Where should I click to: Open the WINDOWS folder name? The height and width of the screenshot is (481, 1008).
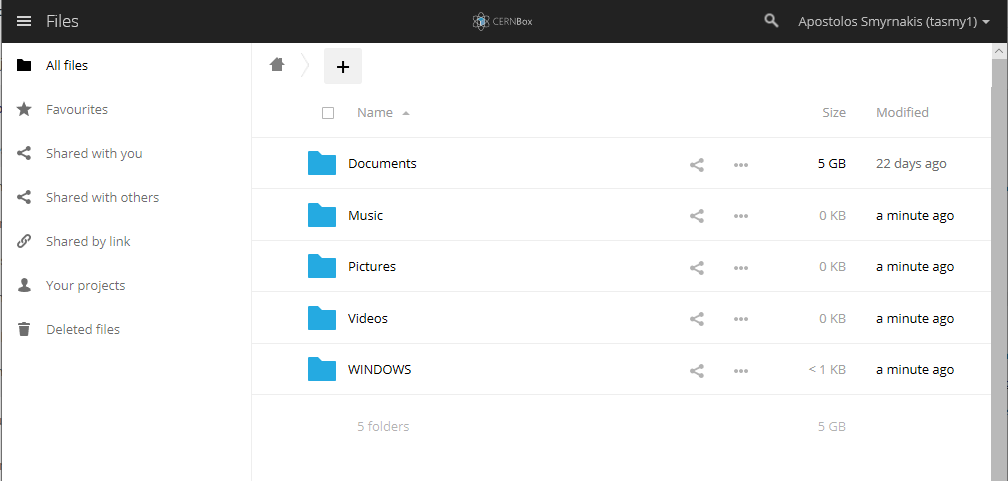pyautogui.click(x=379, y=369)
